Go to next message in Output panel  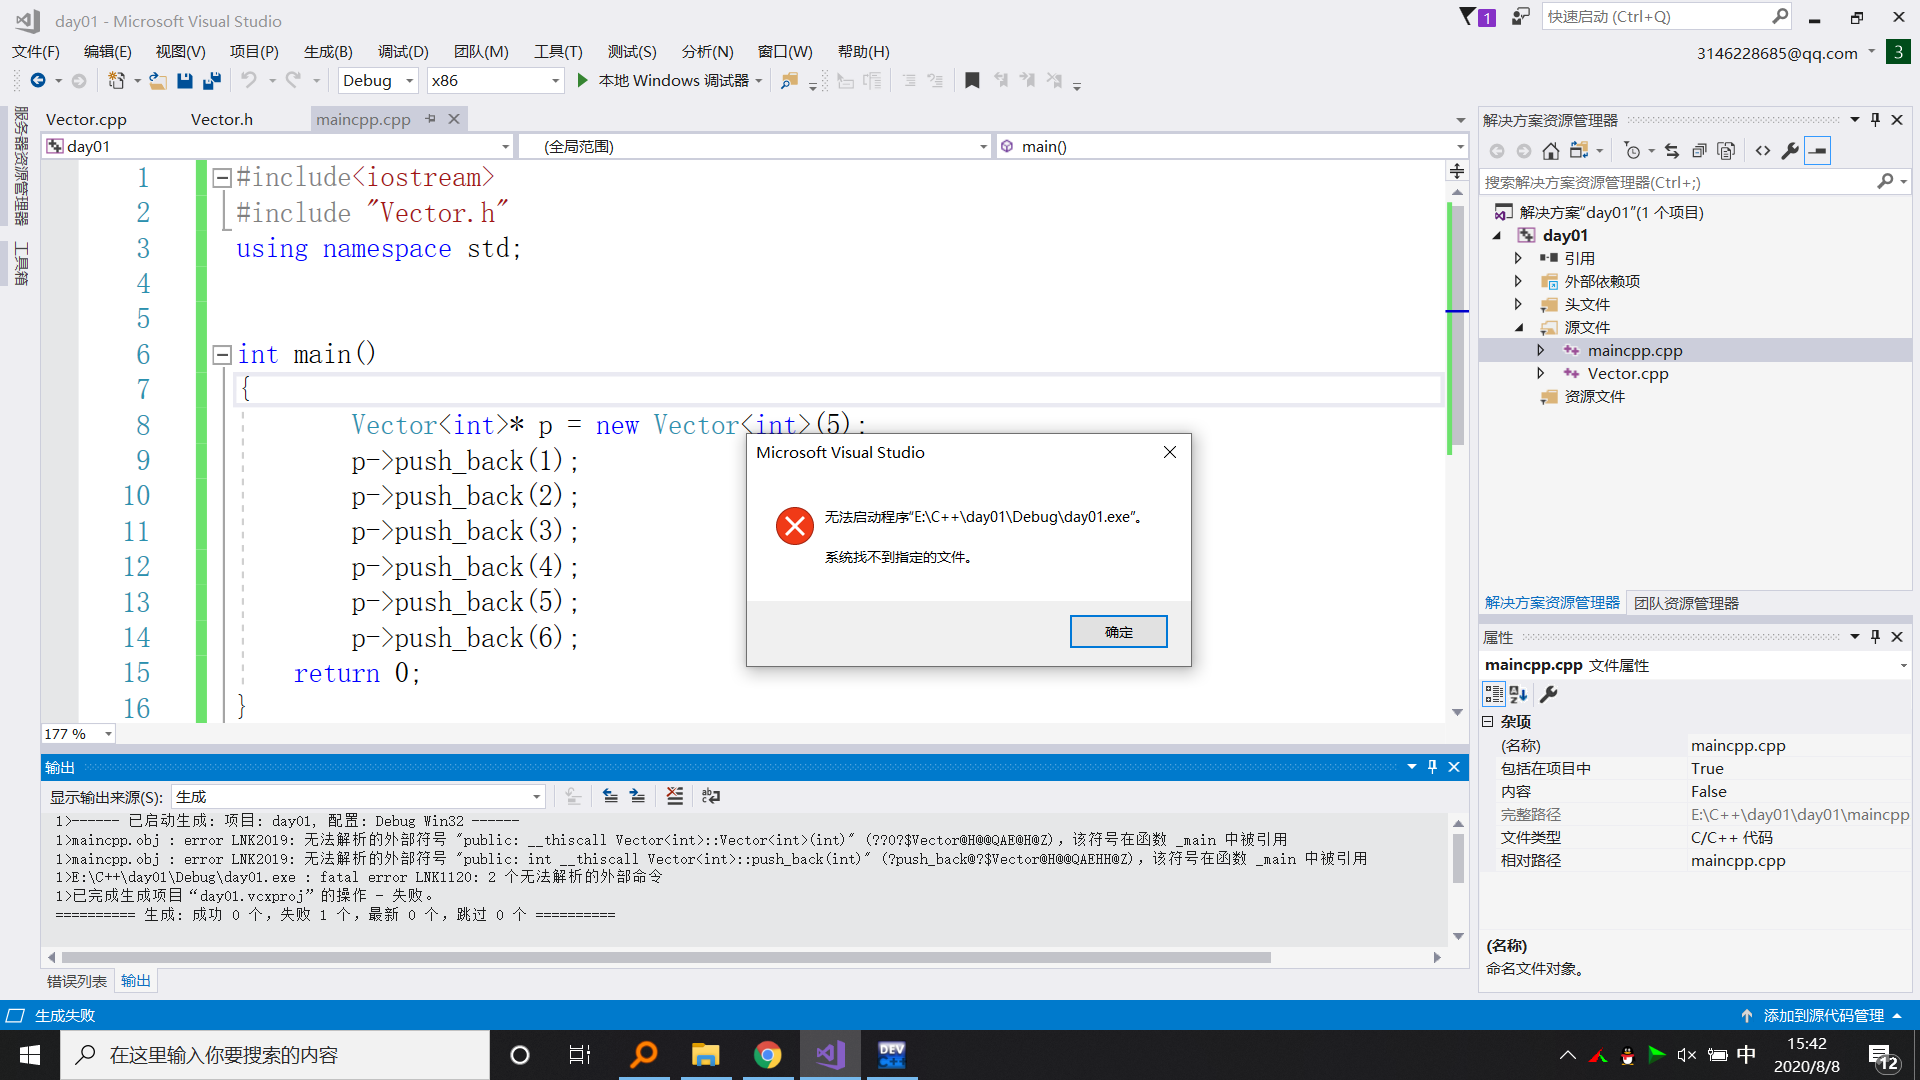(x=637, y=796)
